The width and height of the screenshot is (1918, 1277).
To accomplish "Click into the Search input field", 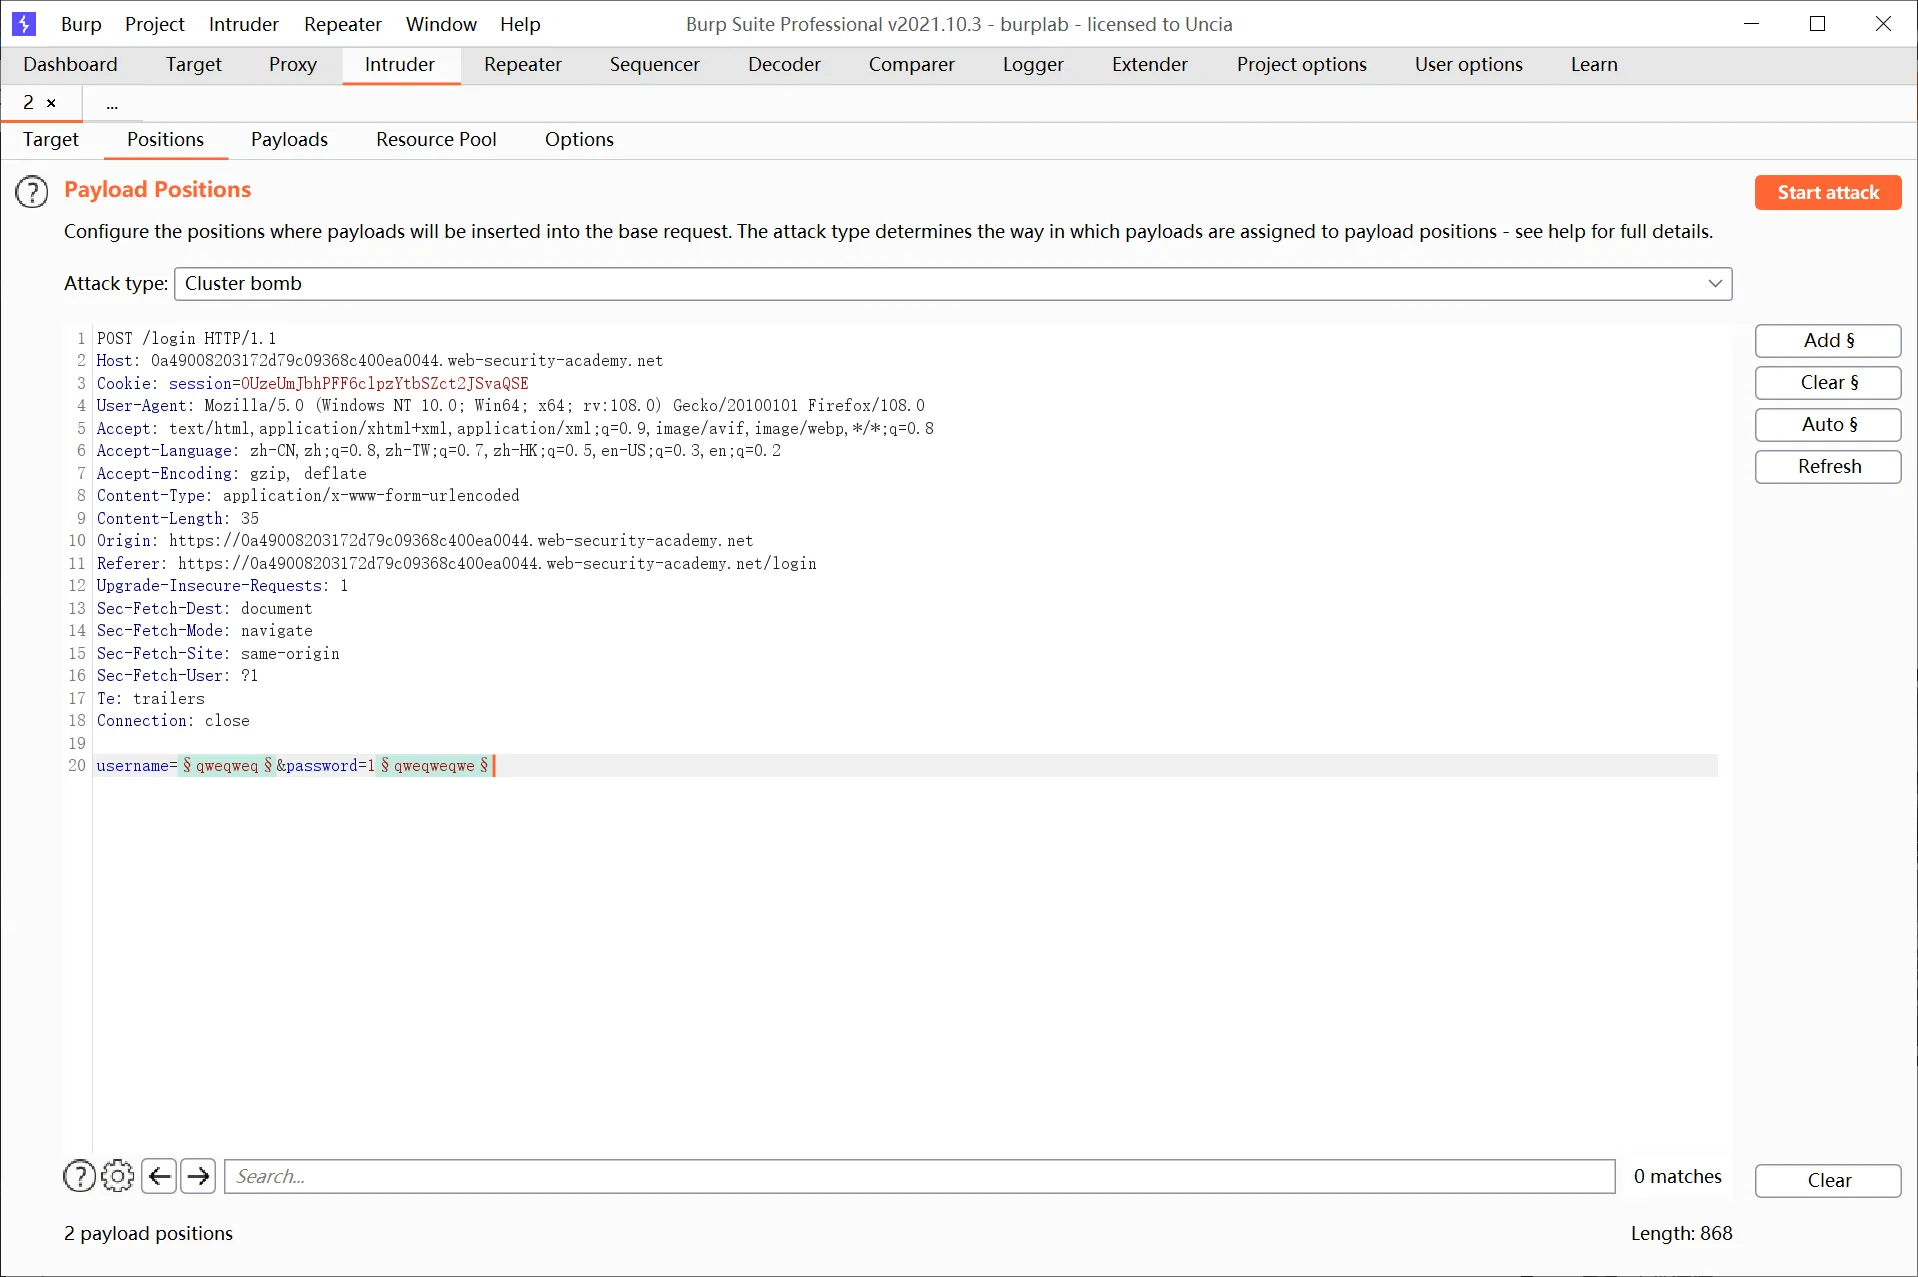I will (920, 1176).
